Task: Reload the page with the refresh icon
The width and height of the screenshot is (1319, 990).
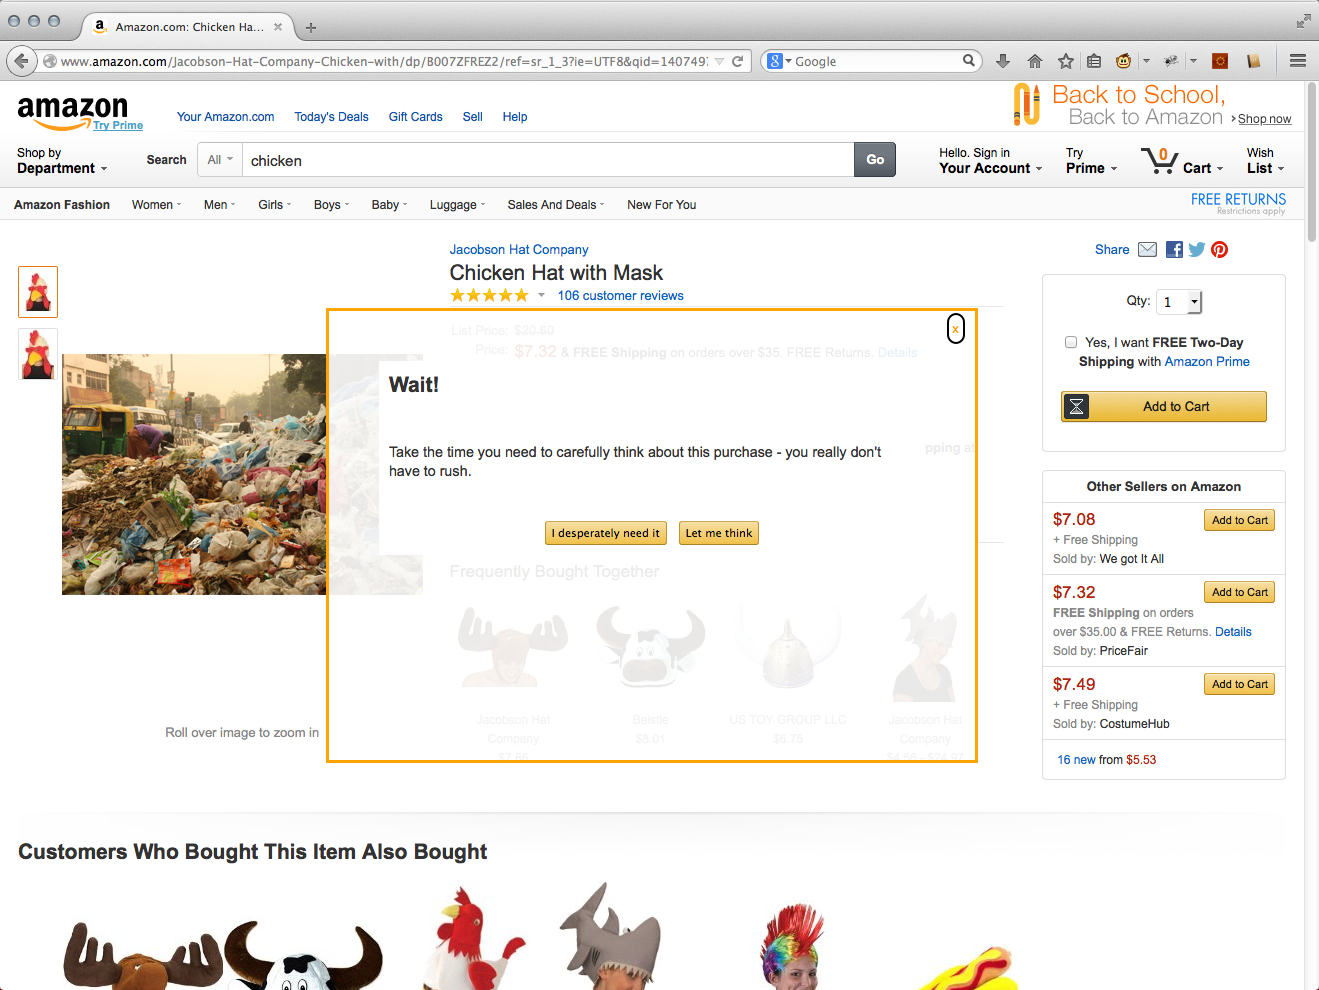Action: (x=738, y=61)
